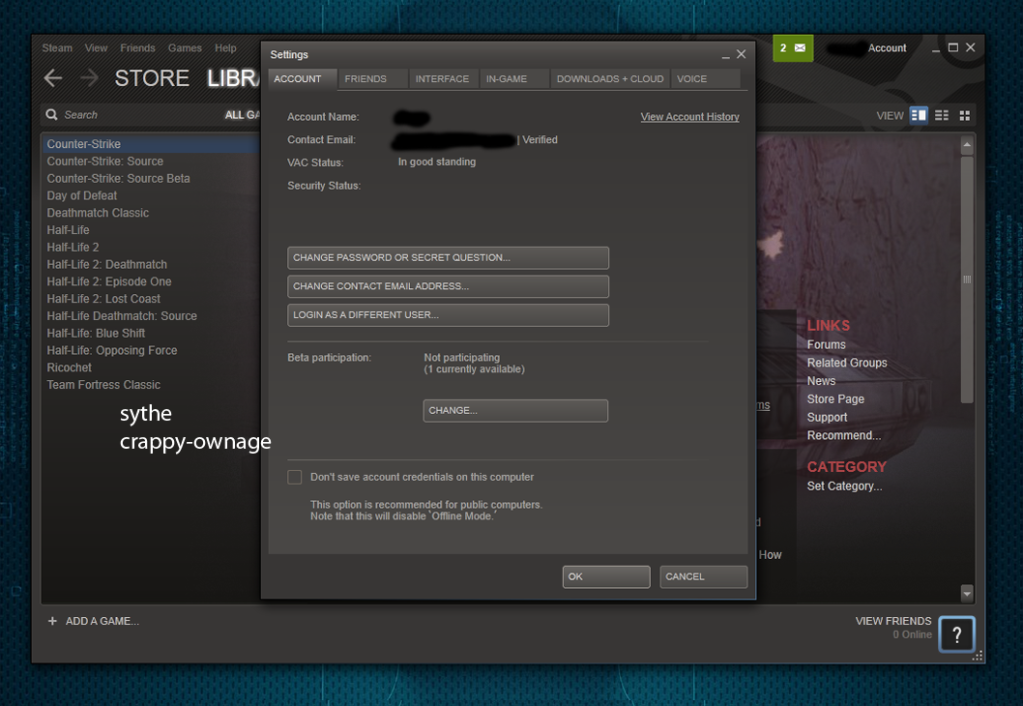The height and width of the screenshot is (706, 1023).
Task: Switch to list view icon
Action: tap(941, 115)
